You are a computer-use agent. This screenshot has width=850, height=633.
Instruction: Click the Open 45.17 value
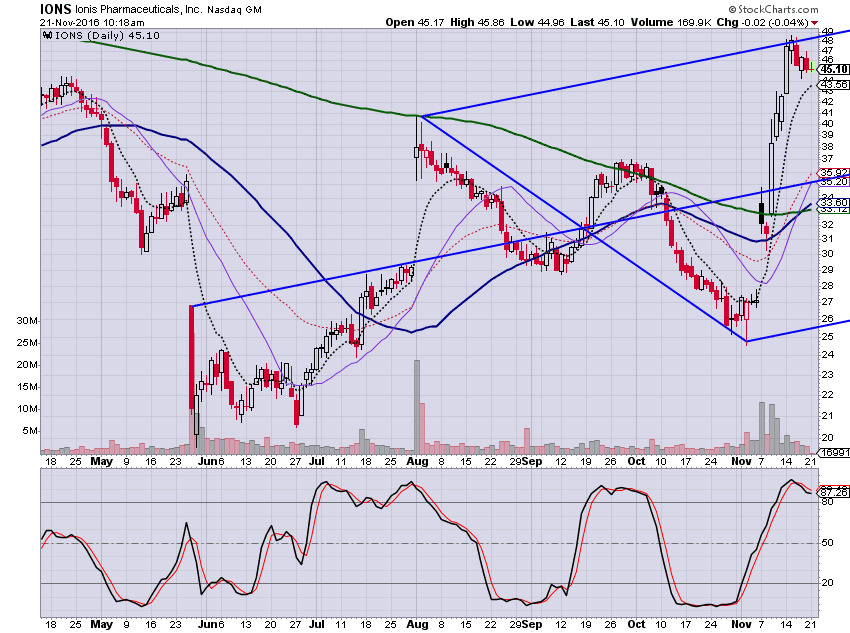pyautogui.click(x=415, y=22)
